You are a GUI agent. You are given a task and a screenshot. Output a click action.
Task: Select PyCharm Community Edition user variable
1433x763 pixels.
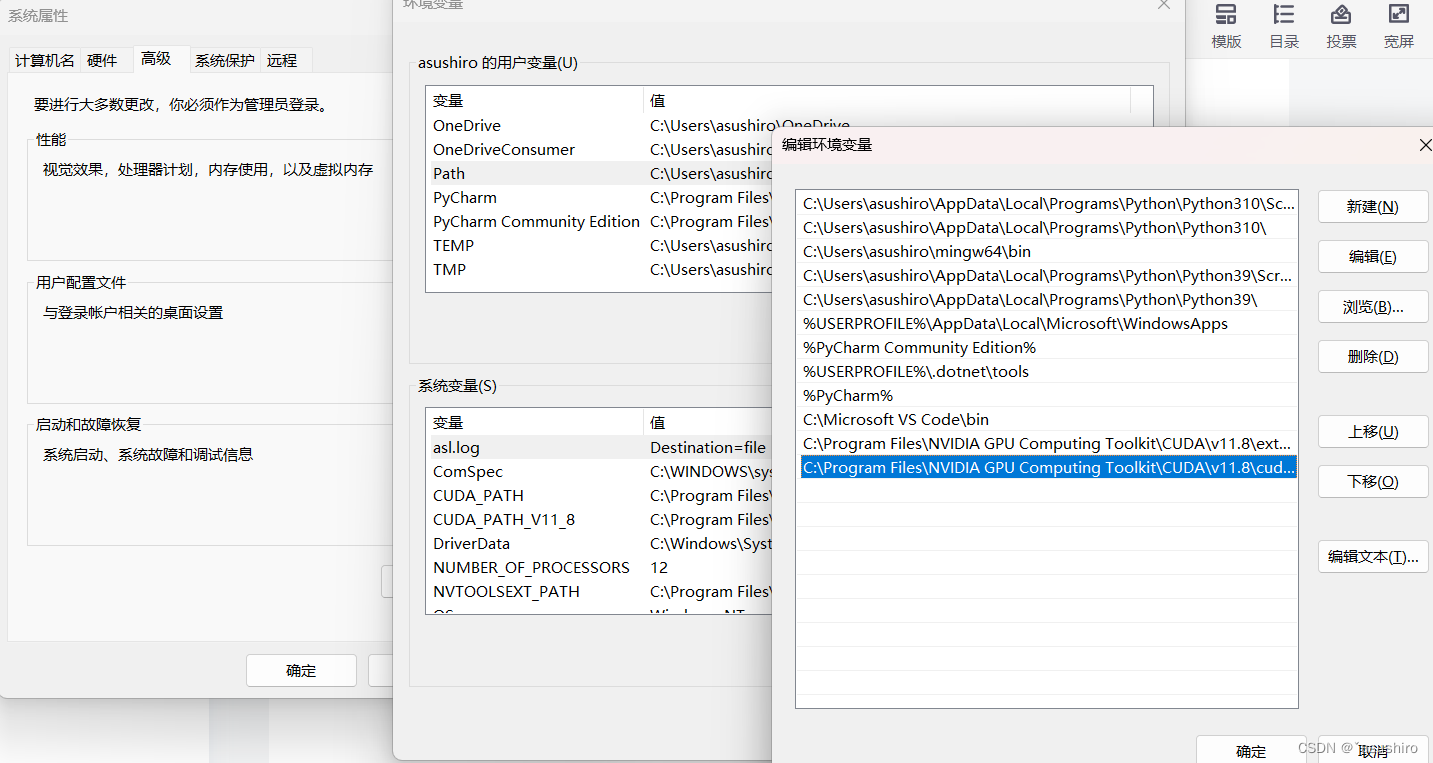pos(602,222)
